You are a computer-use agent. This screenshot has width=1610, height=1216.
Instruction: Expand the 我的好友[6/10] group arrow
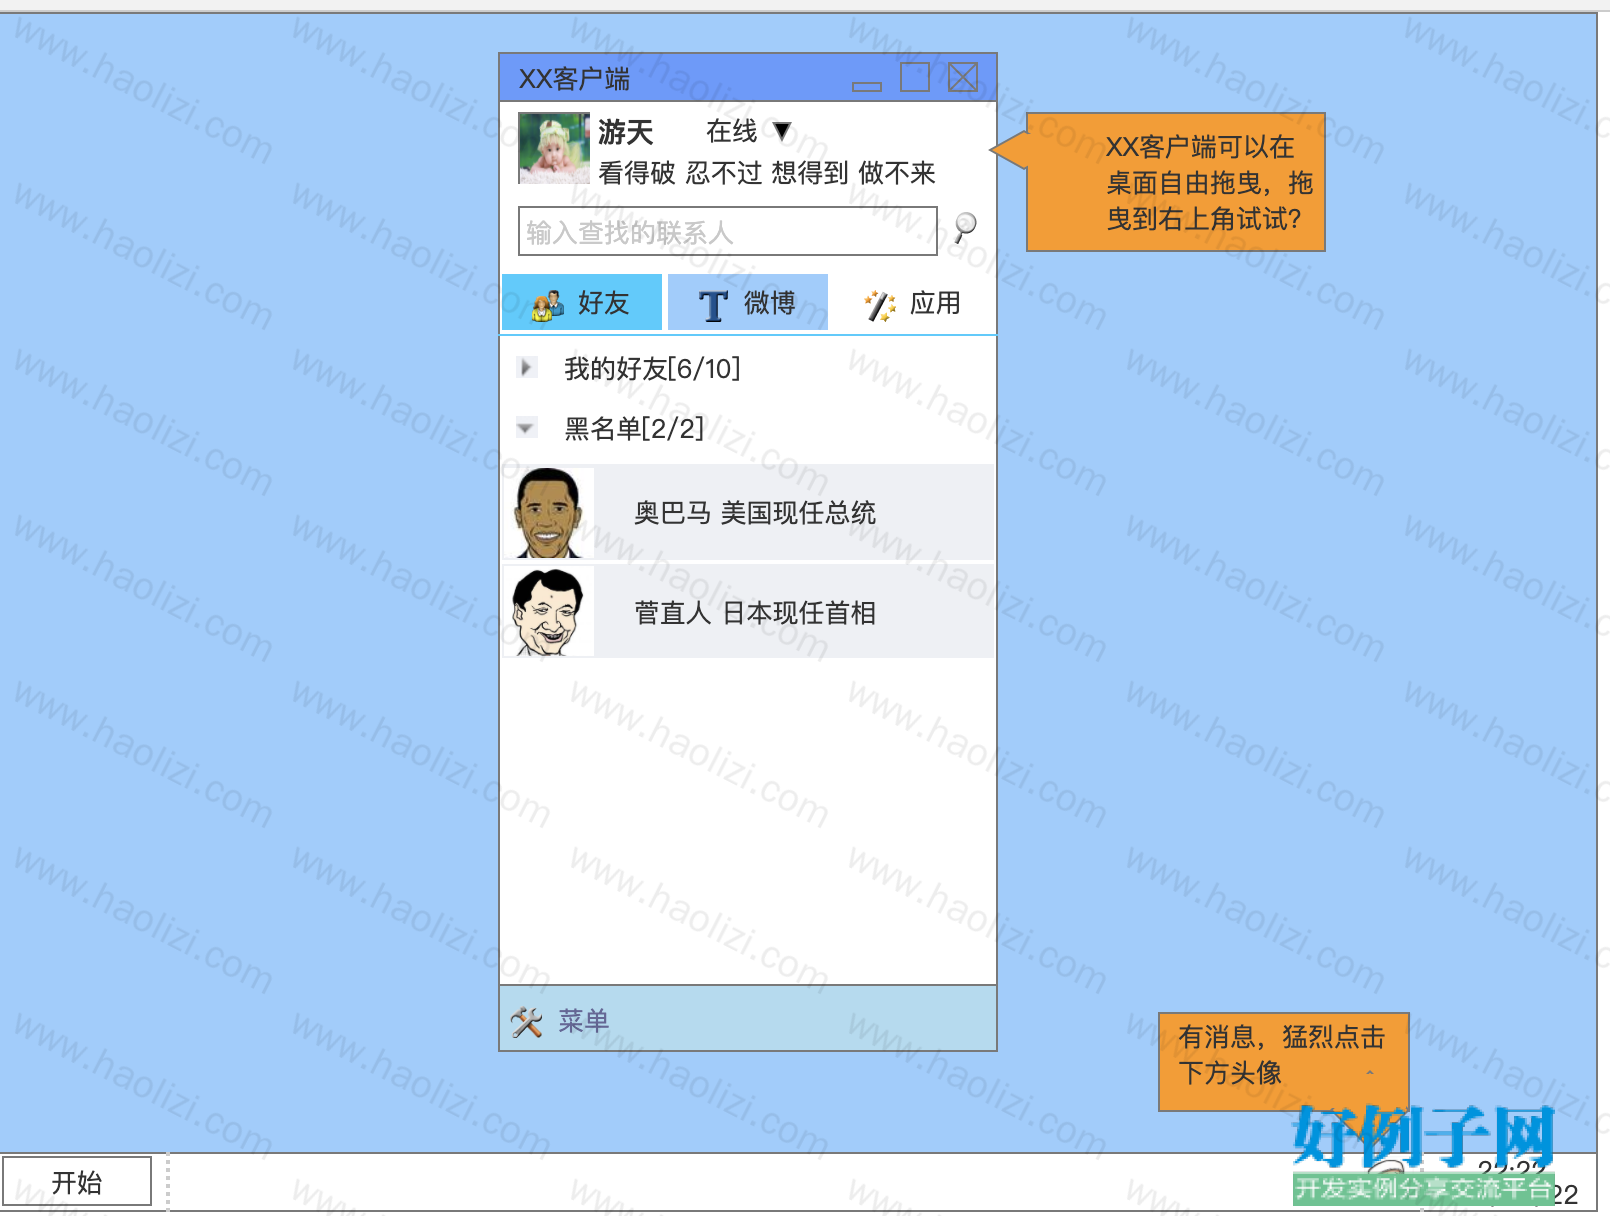(x=526, y=367)
